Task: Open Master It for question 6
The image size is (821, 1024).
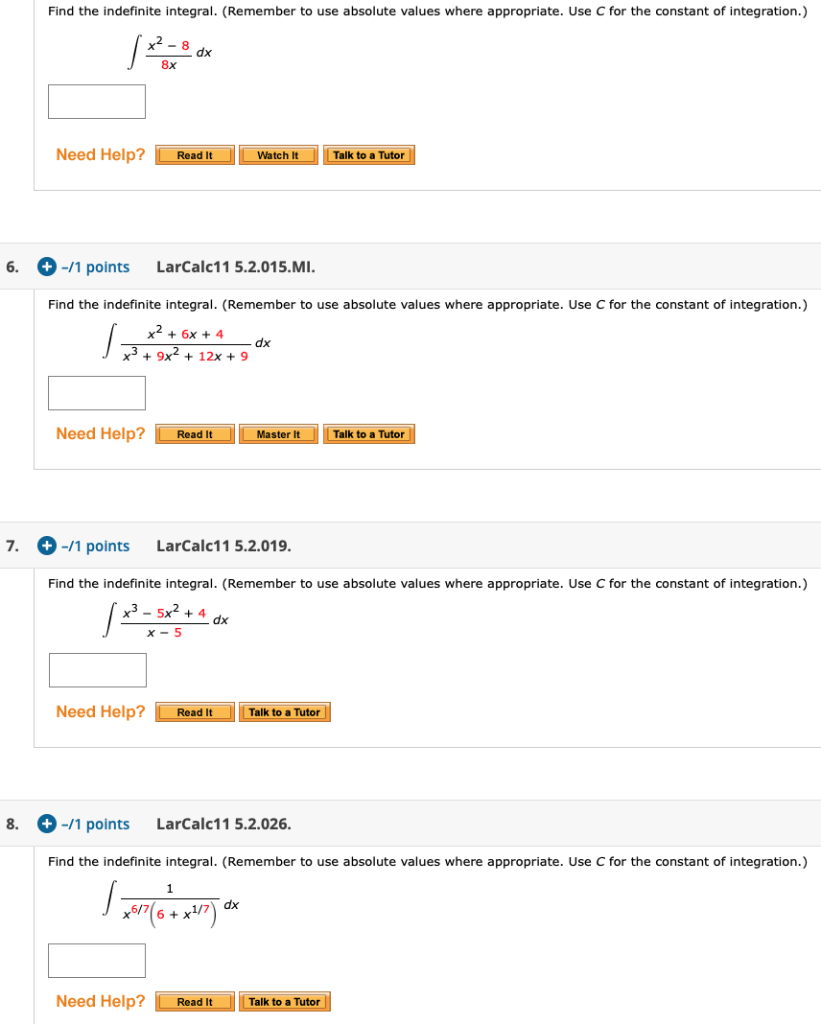Action: coord(278,434)
